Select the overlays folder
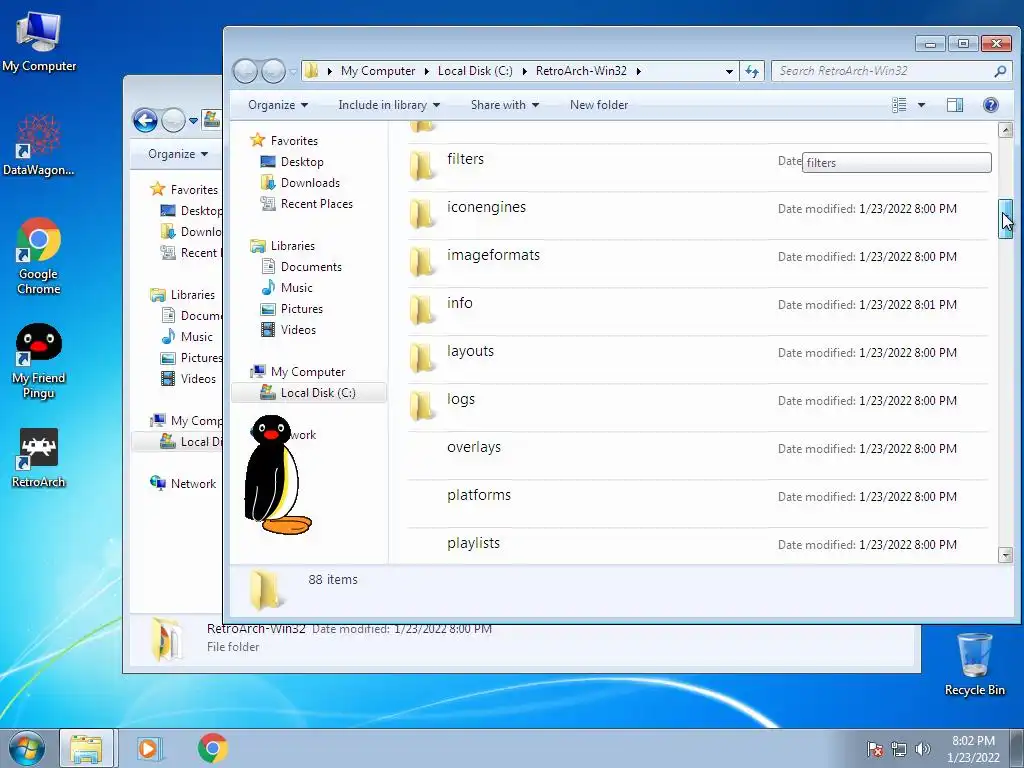 697,454
